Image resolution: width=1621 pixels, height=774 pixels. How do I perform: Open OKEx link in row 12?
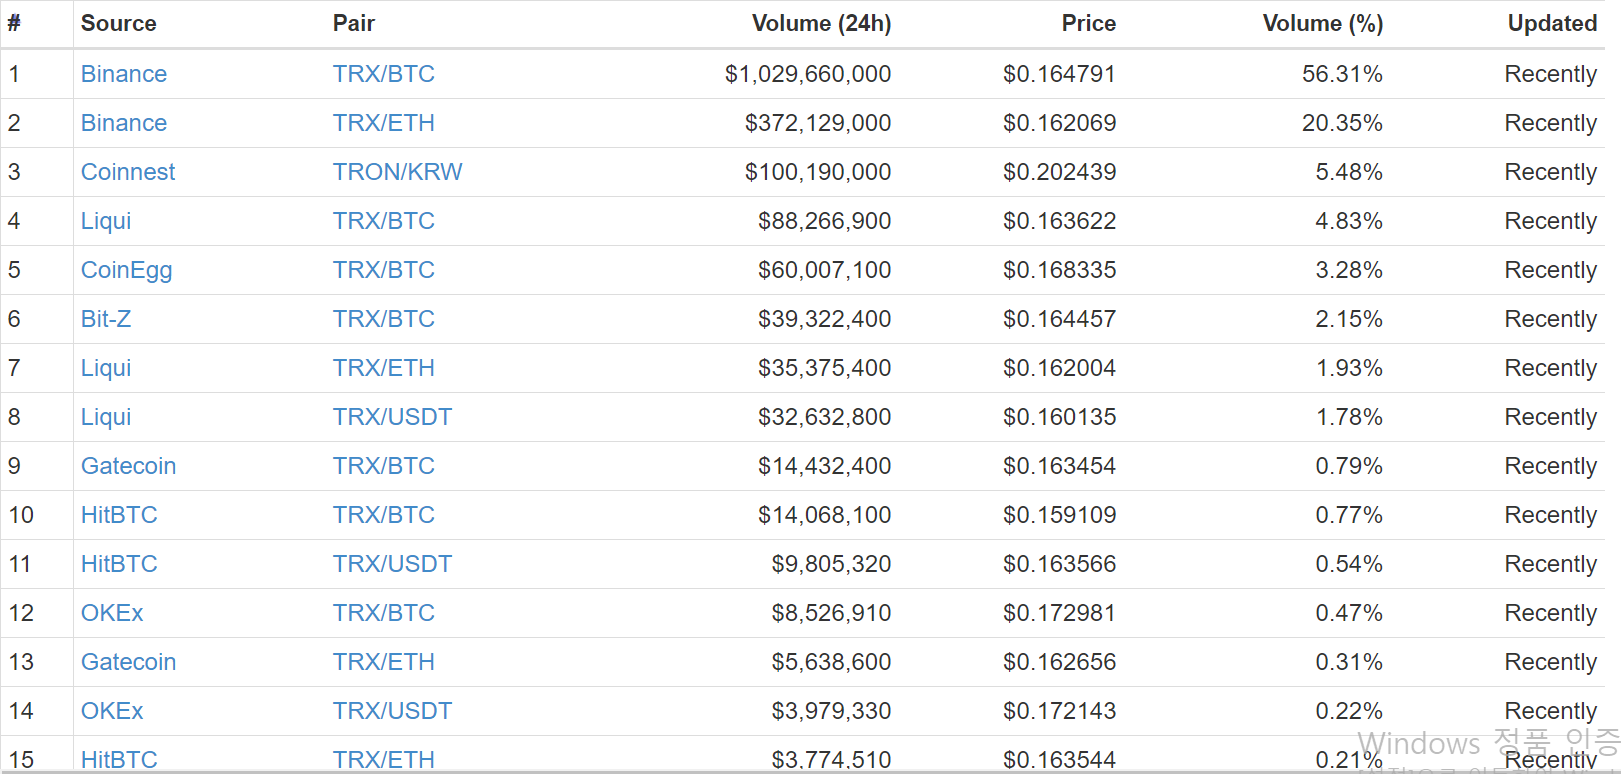click(112, 613)
